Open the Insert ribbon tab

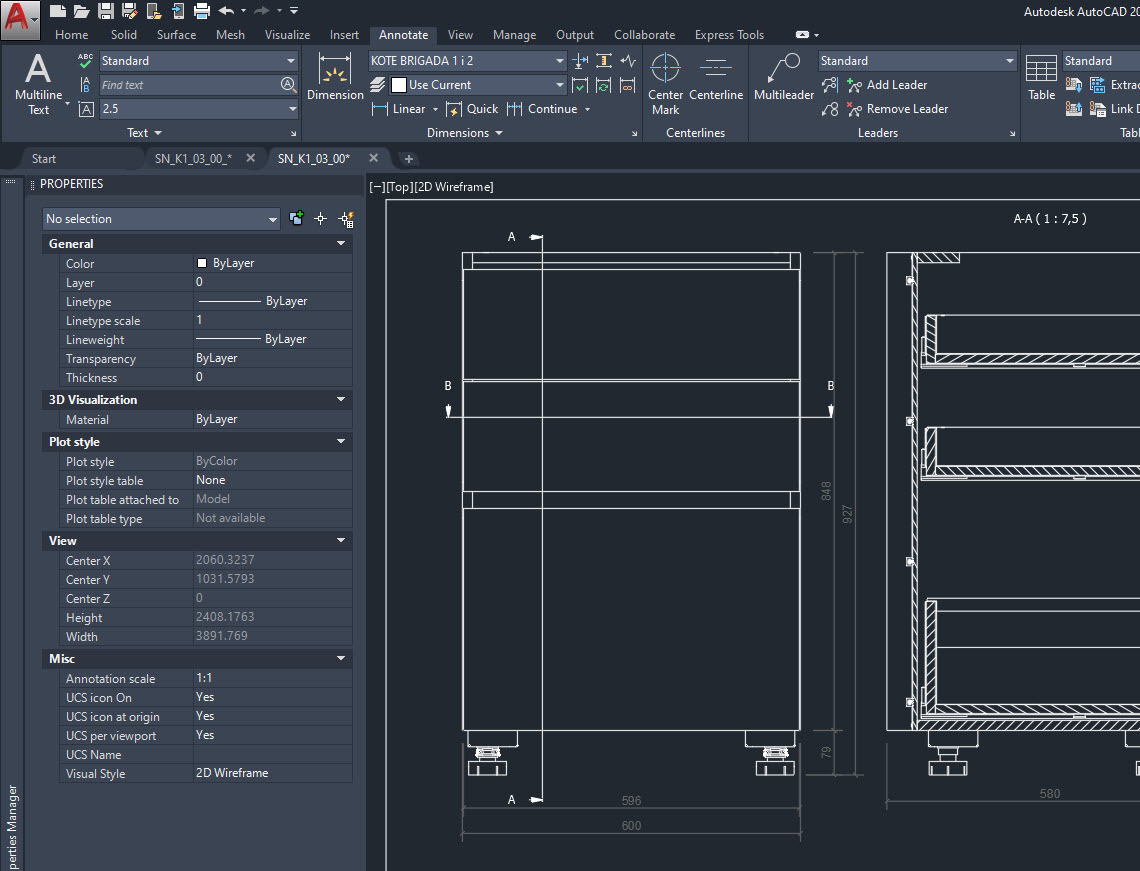[x=344, y=35]
